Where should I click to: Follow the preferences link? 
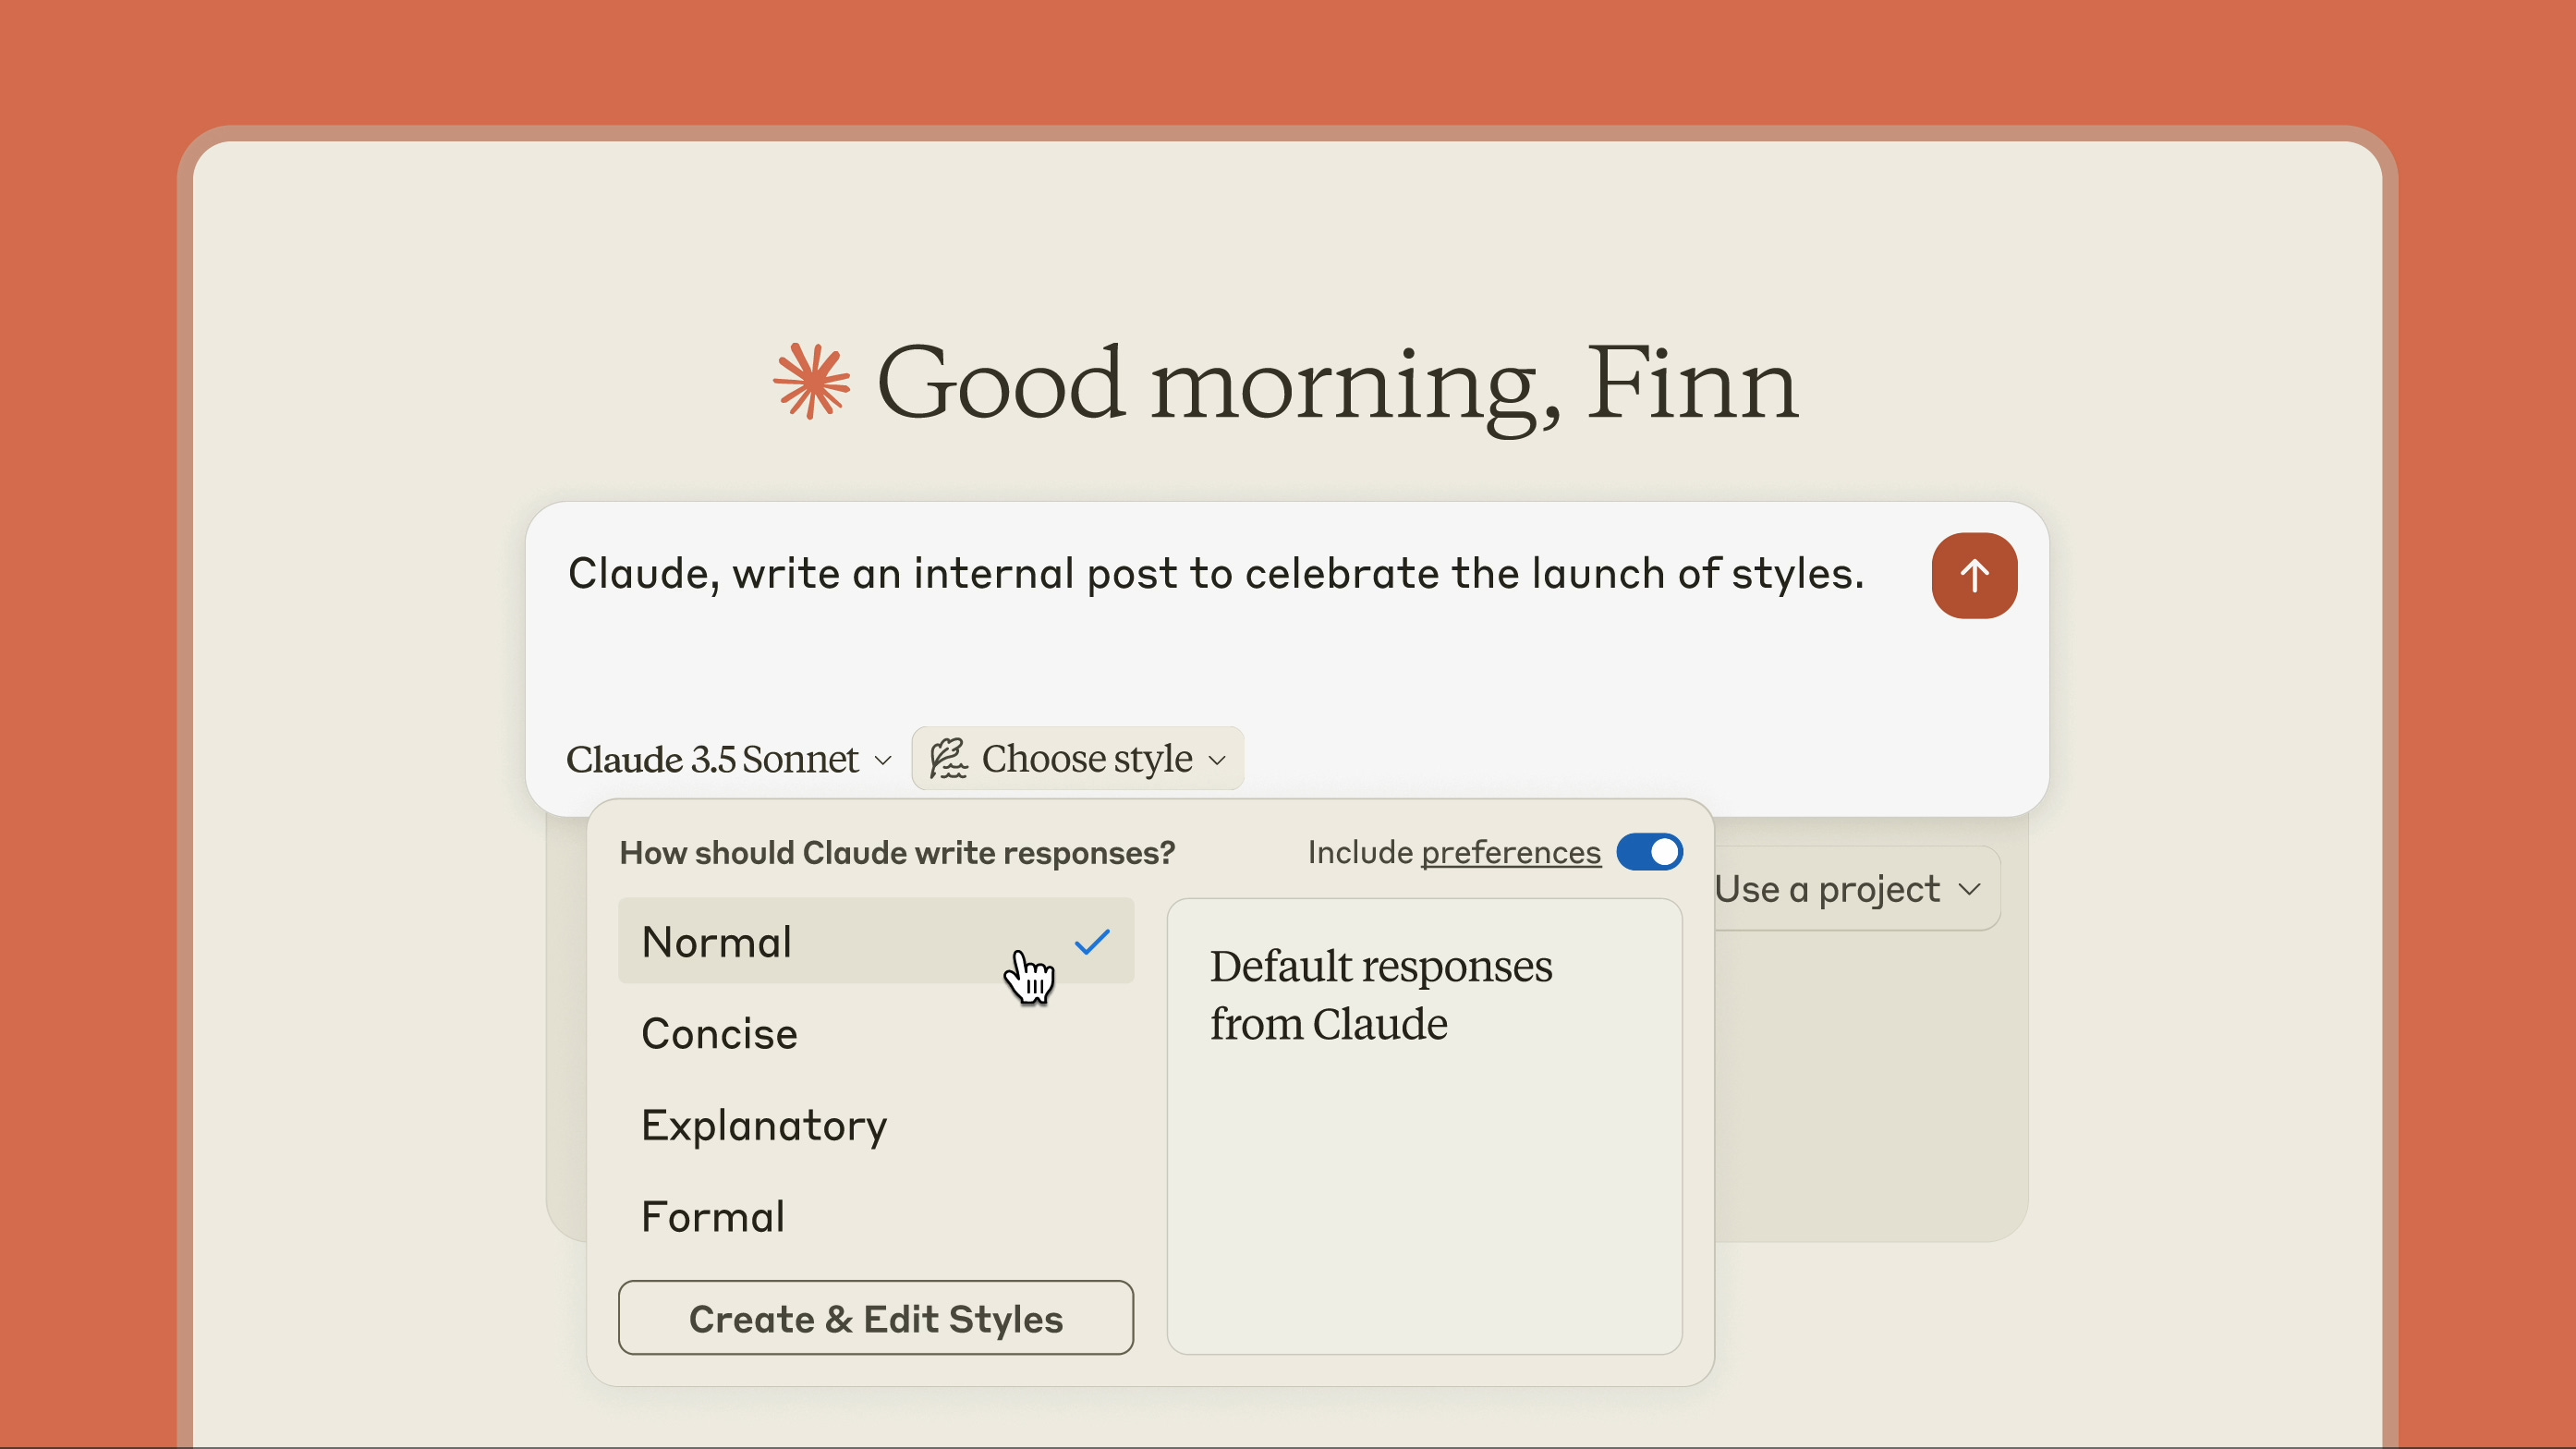click(x=1511, y=852)
